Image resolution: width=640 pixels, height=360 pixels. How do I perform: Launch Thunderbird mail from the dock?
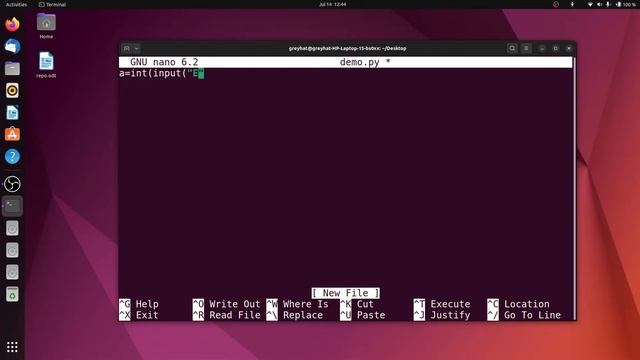(x=12, y=46)
